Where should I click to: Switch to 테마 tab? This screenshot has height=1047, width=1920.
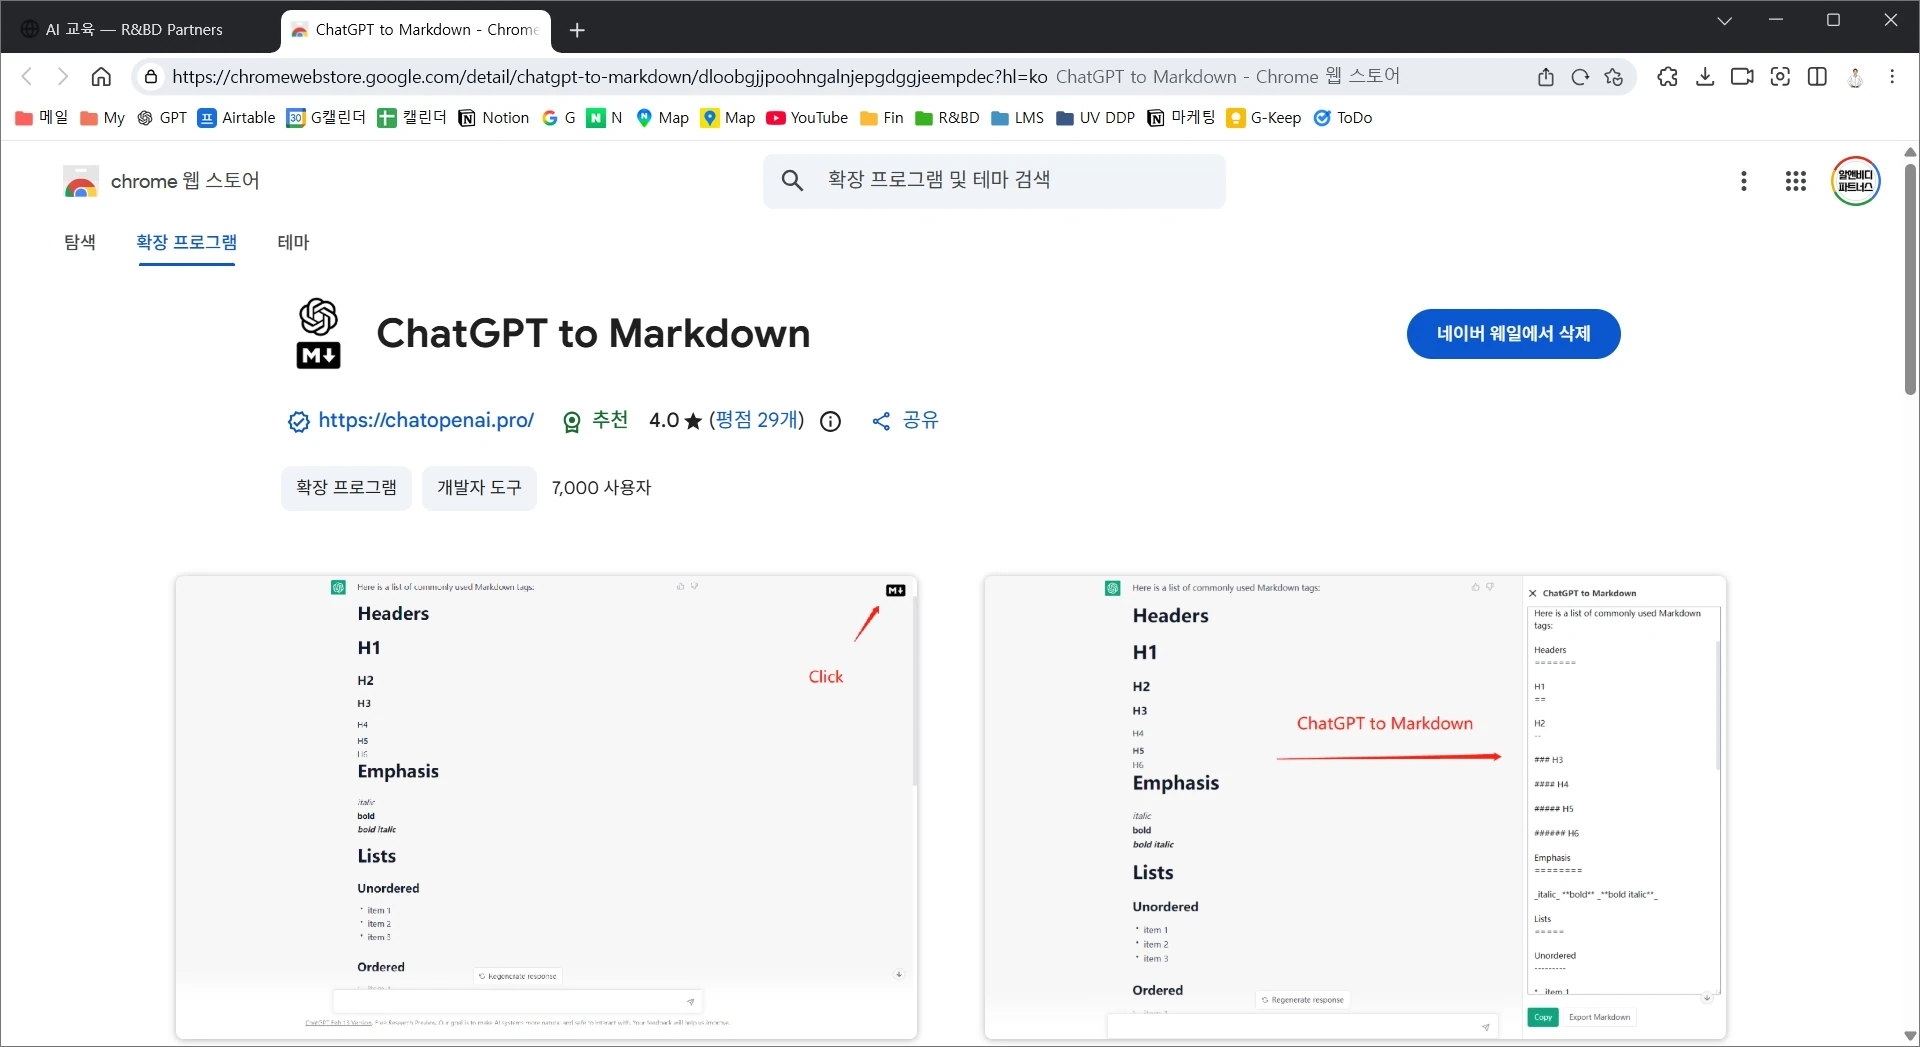pyautogui.click(x=293, y=242)
